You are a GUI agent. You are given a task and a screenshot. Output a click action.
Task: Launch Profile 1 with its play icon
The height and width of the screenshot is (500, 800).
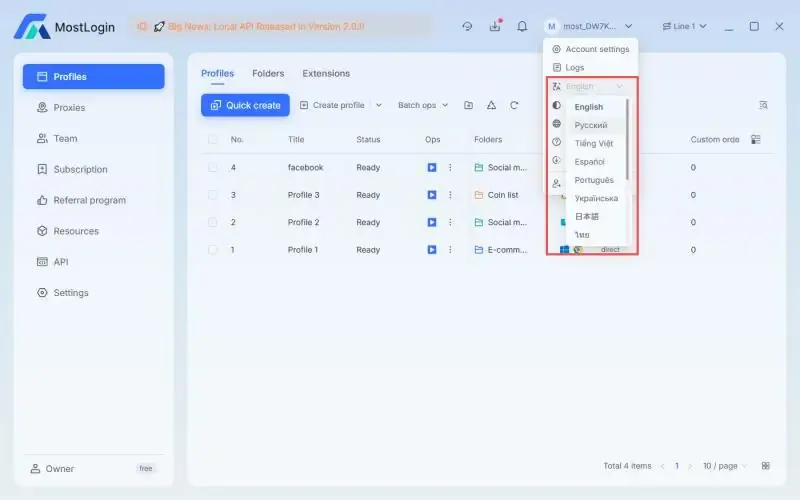pyautogui.click(x=432, y=250)
